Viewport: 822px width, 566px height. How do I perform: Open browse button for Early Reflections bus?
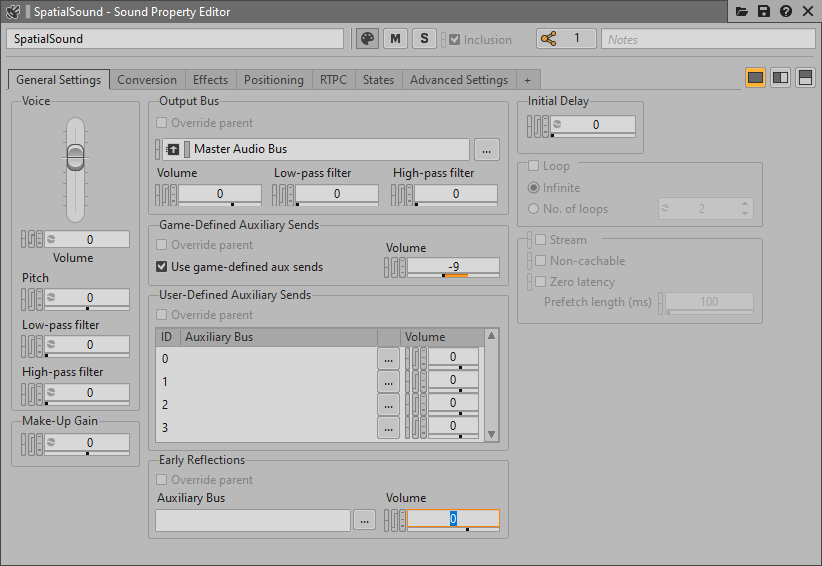tap(364, 520)
